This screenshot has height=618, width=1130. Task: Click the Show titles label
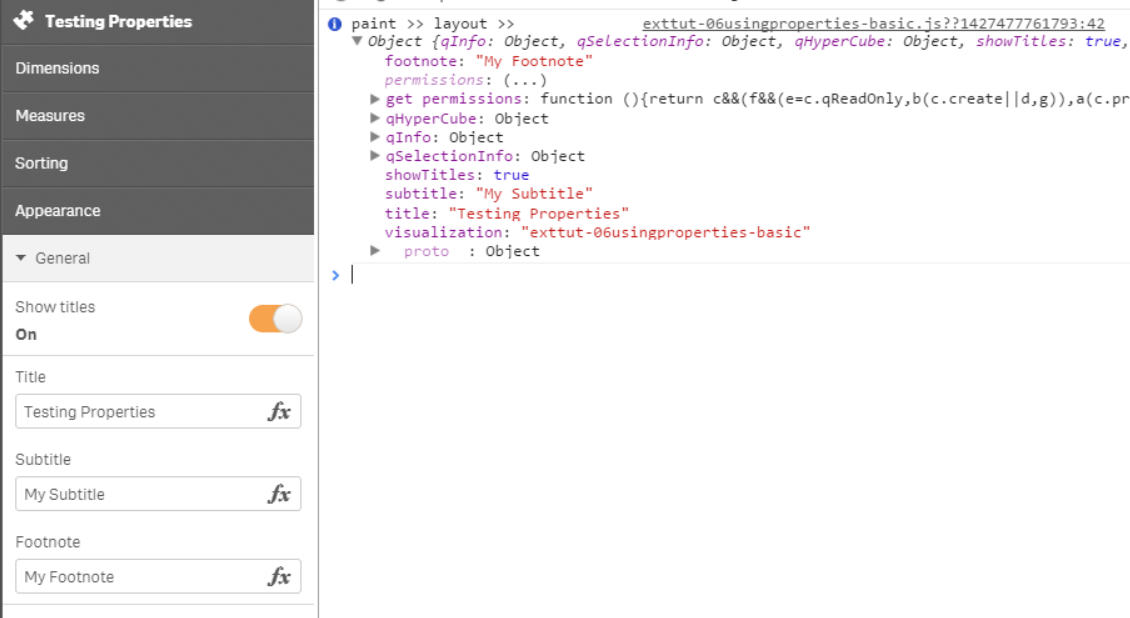(55, 307)
